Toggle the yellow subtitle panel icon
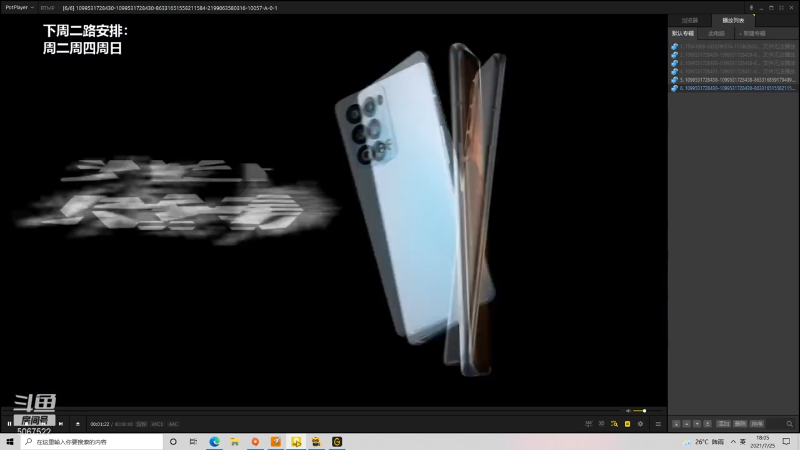Viewport: 800px width, 450px height. 628,424
